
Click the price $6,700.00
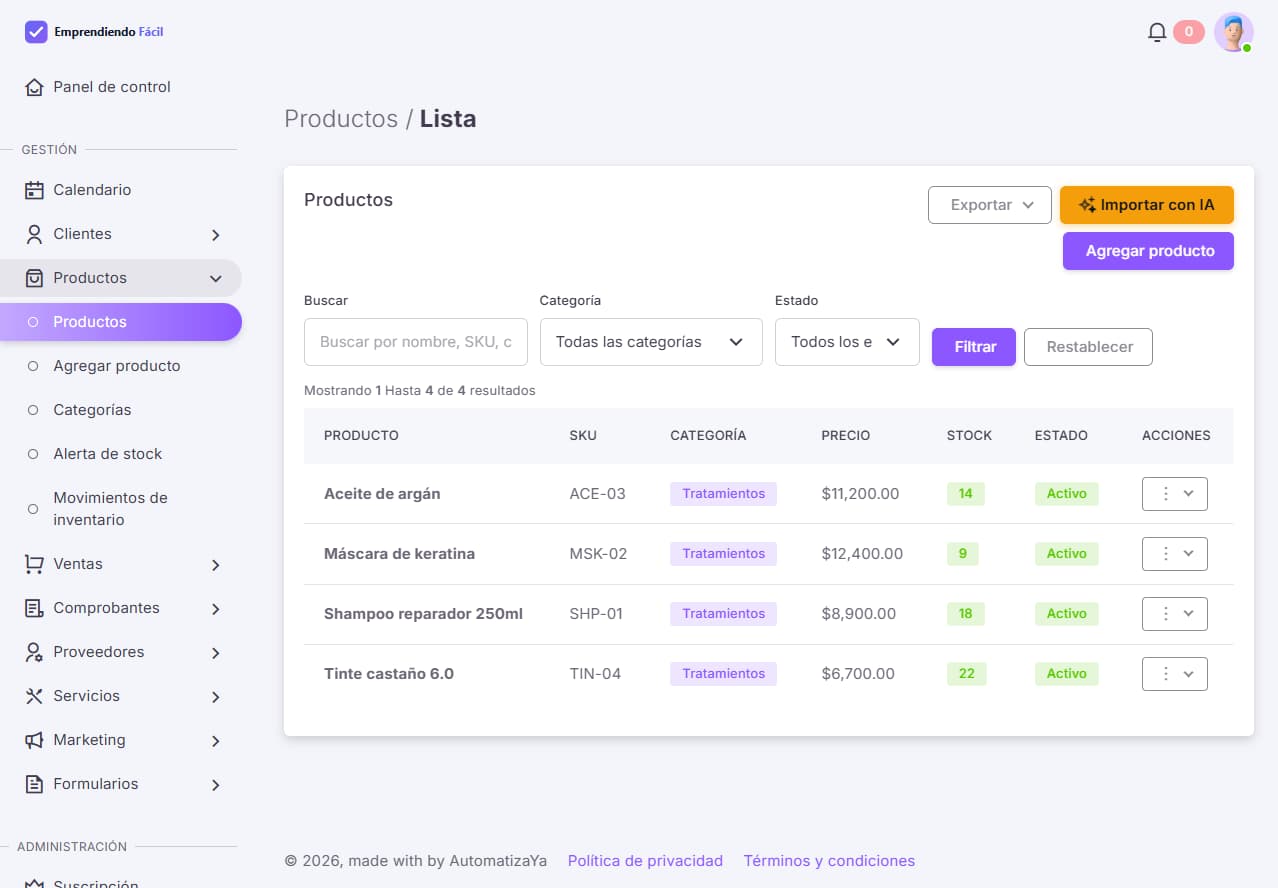point(858,674)
